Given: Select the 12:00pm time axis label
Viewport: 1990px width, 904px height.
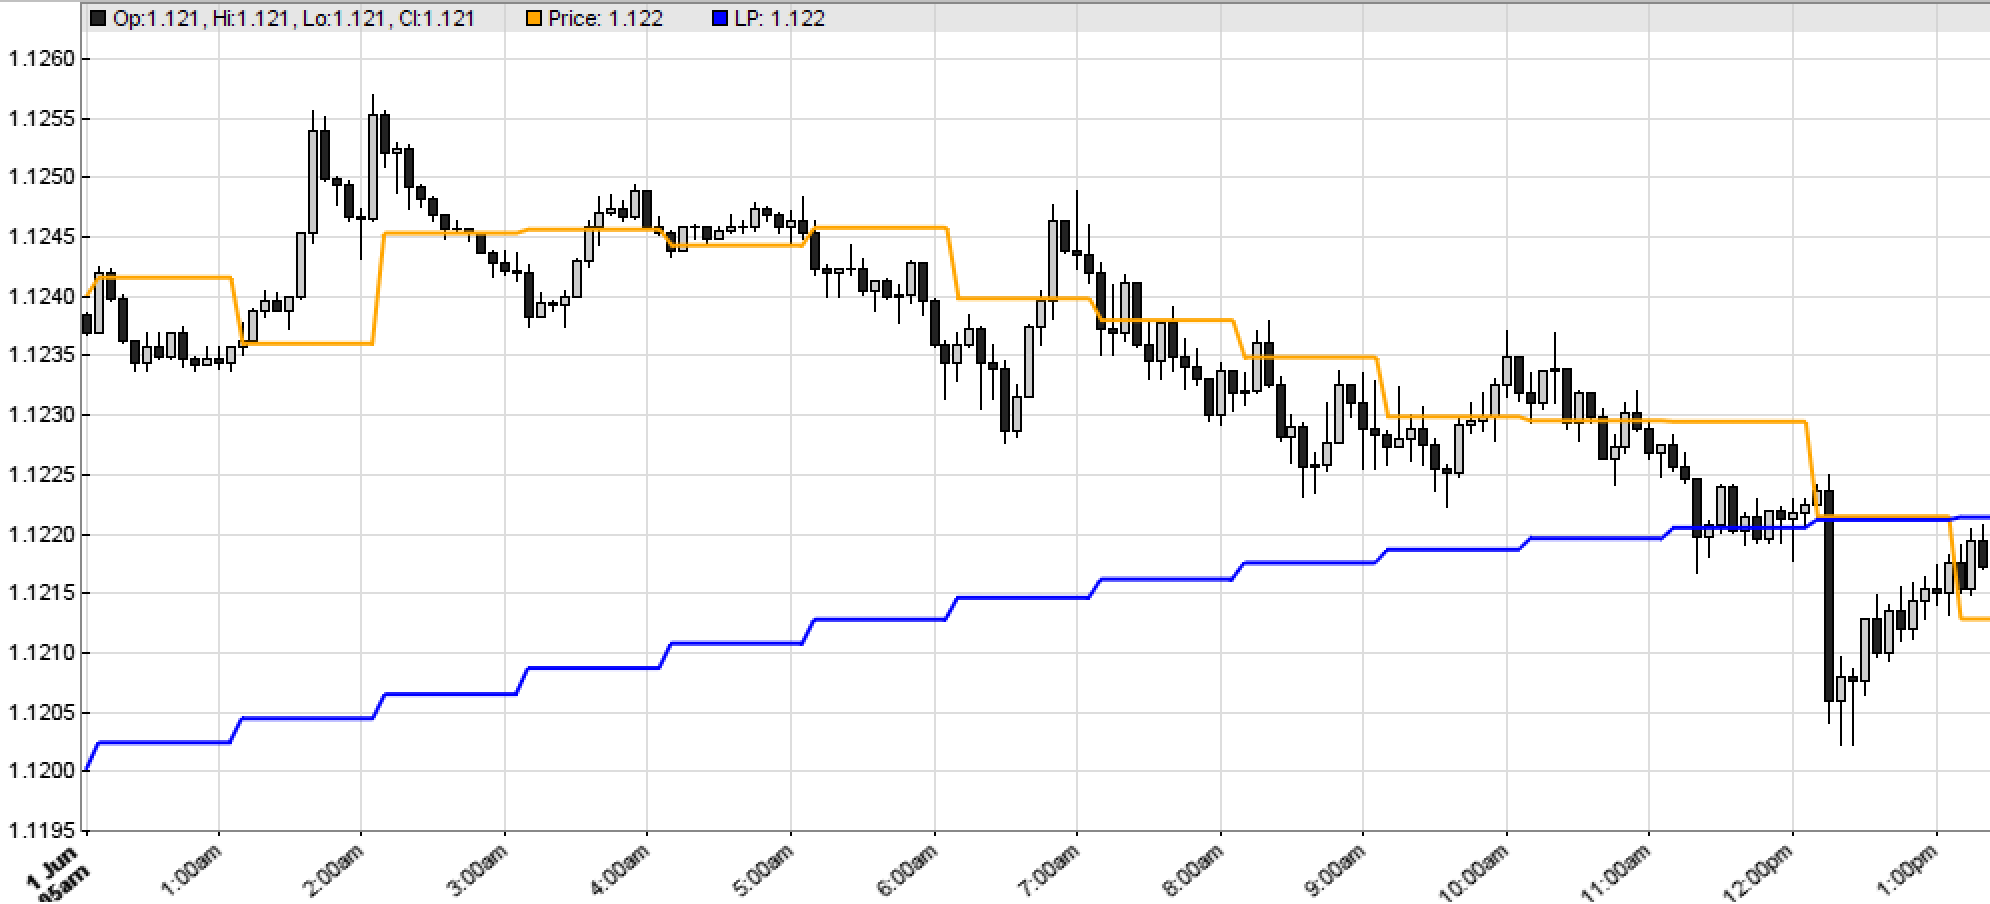Looking at the screenshot, I should click(x=1764, y=872).
